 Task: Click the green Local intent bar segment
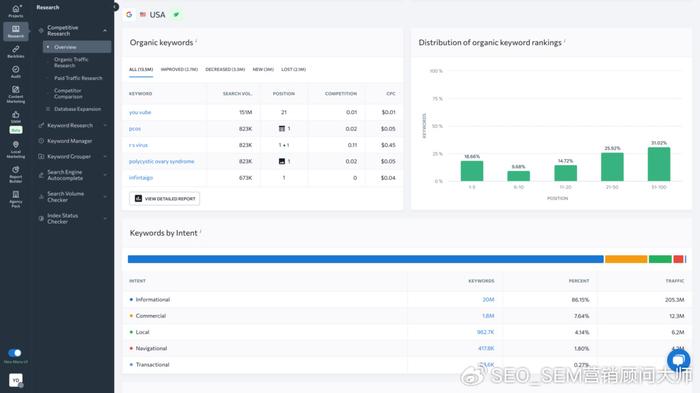point(660,259)
